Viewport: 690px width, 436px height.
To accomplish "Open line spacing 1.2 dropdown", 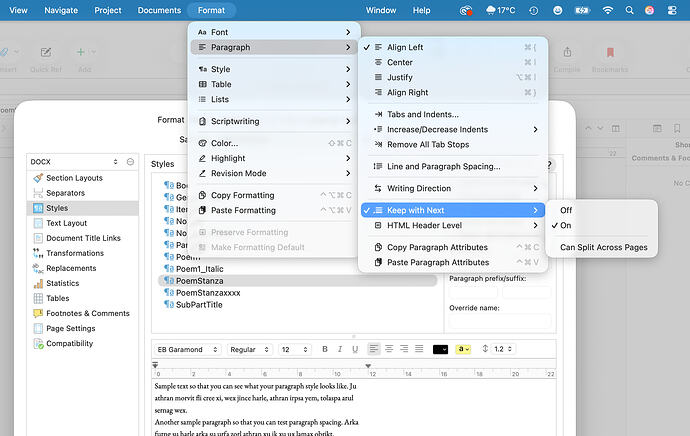I will (x=503, y=349).
